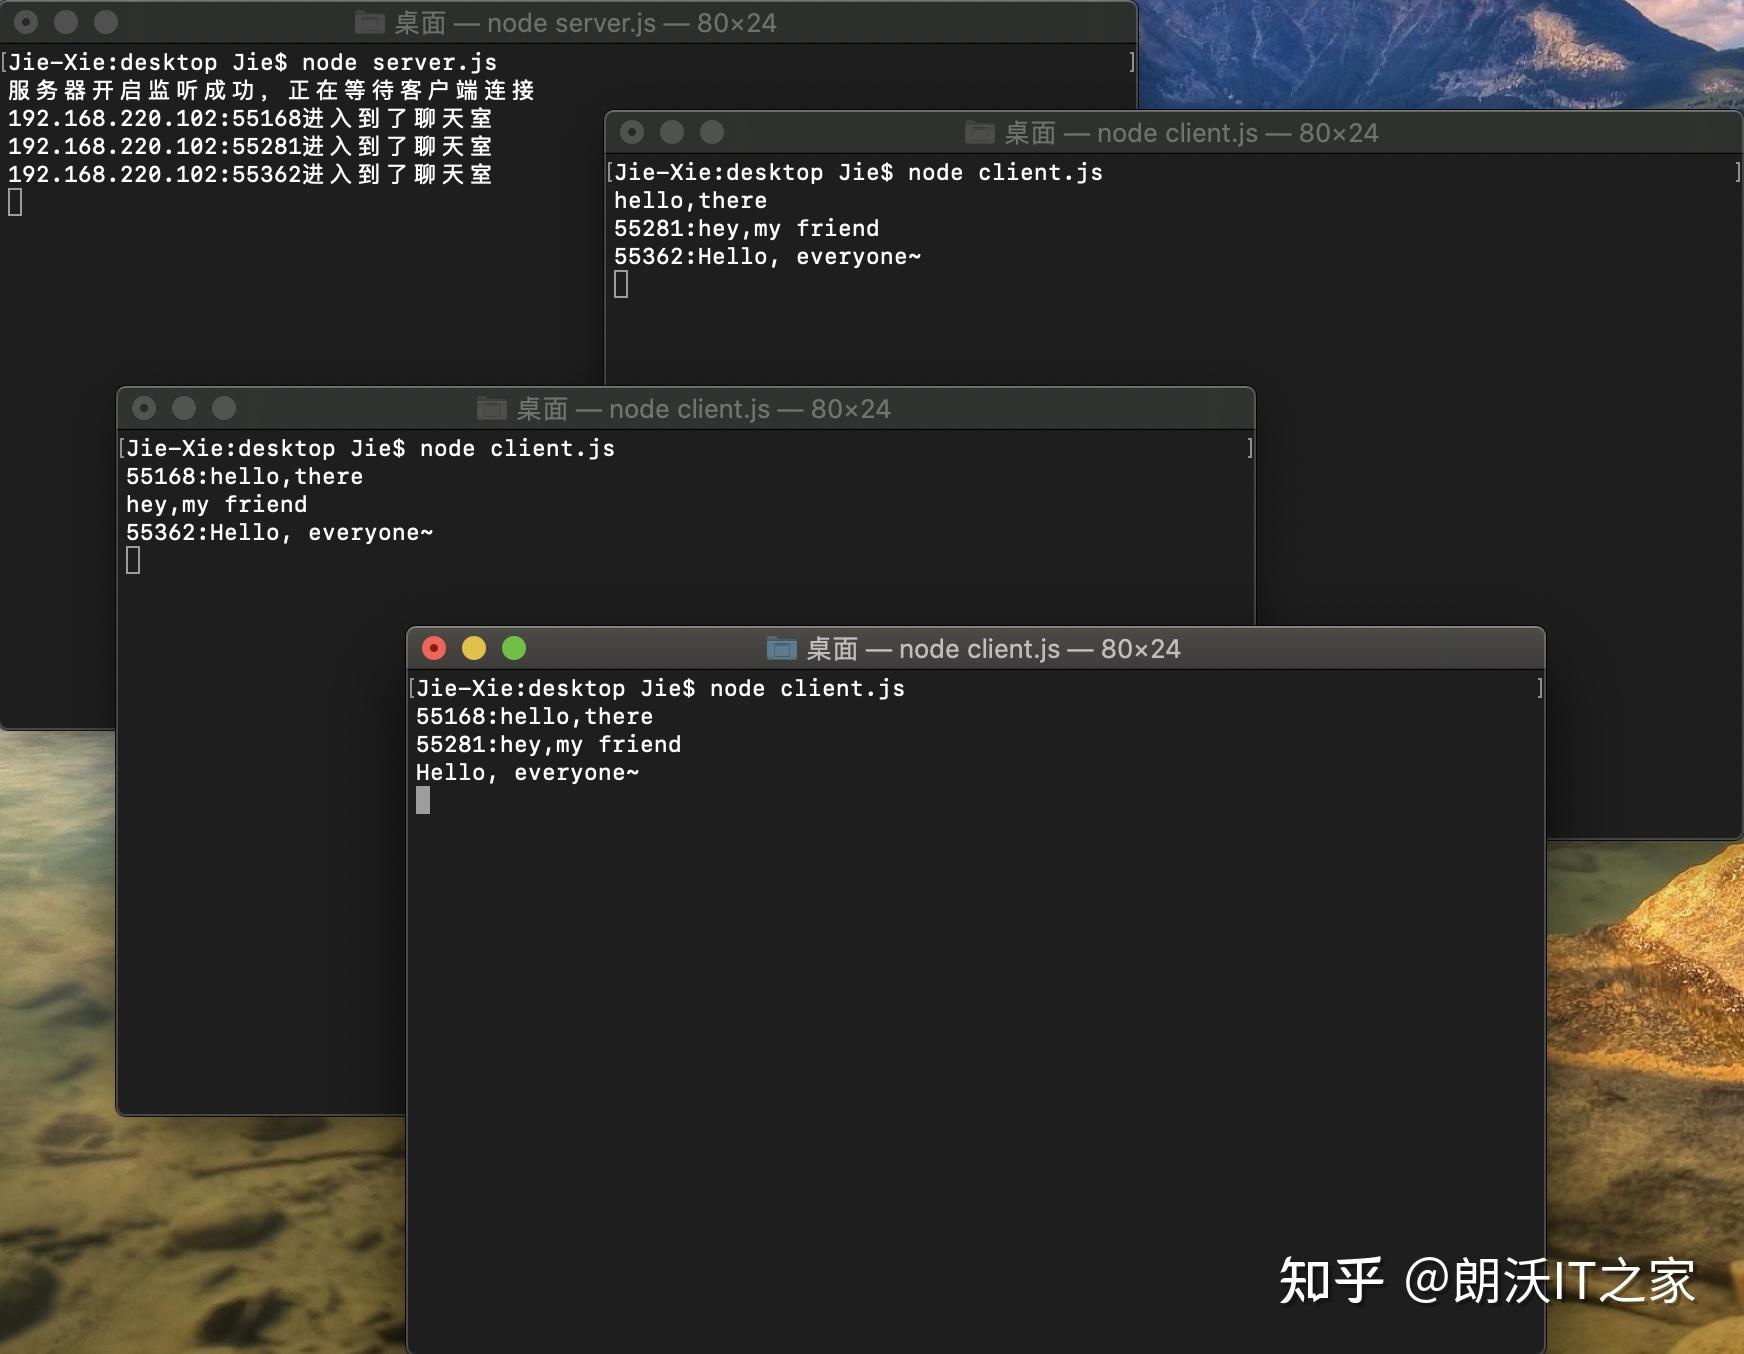
Task: Click the folder icon in front client.js title bar
Action: (782, 649)
